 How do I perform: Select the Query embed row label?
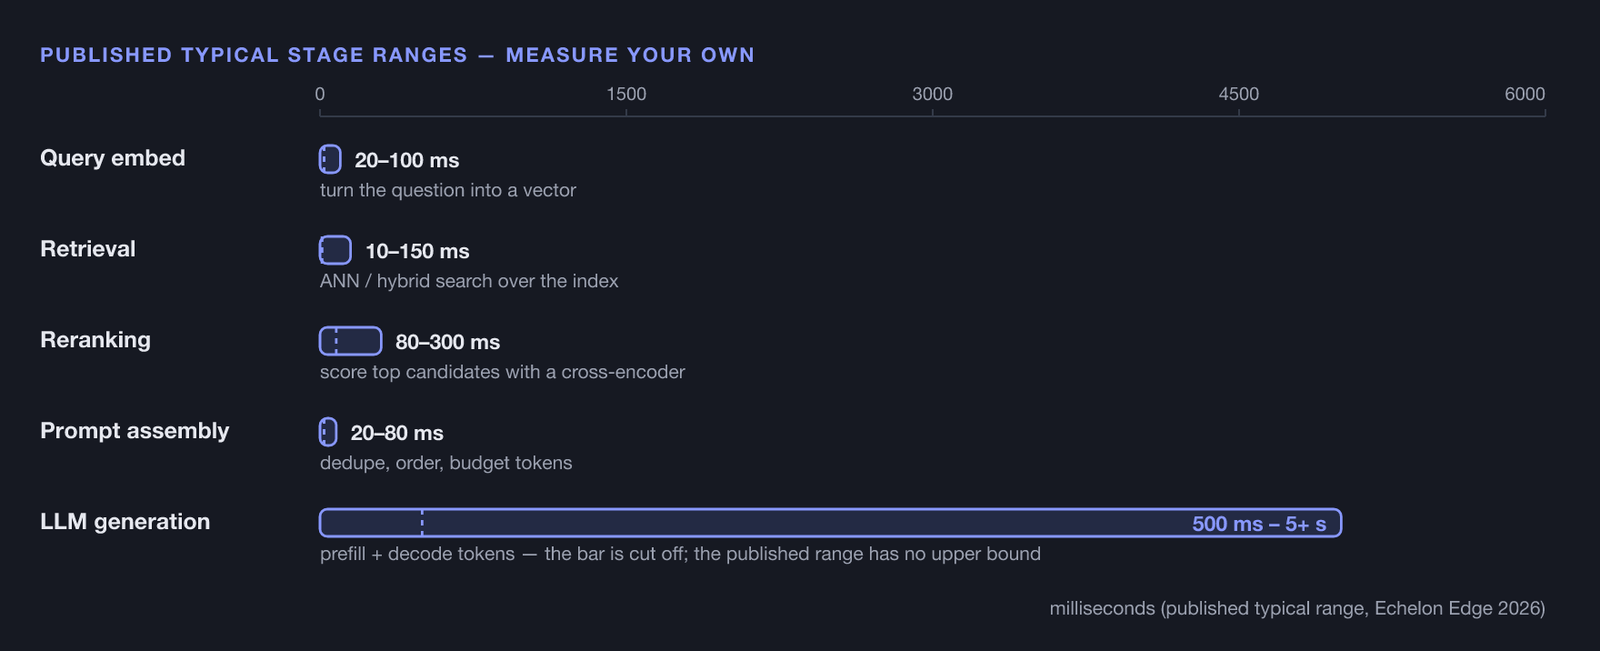coord(113,158)
